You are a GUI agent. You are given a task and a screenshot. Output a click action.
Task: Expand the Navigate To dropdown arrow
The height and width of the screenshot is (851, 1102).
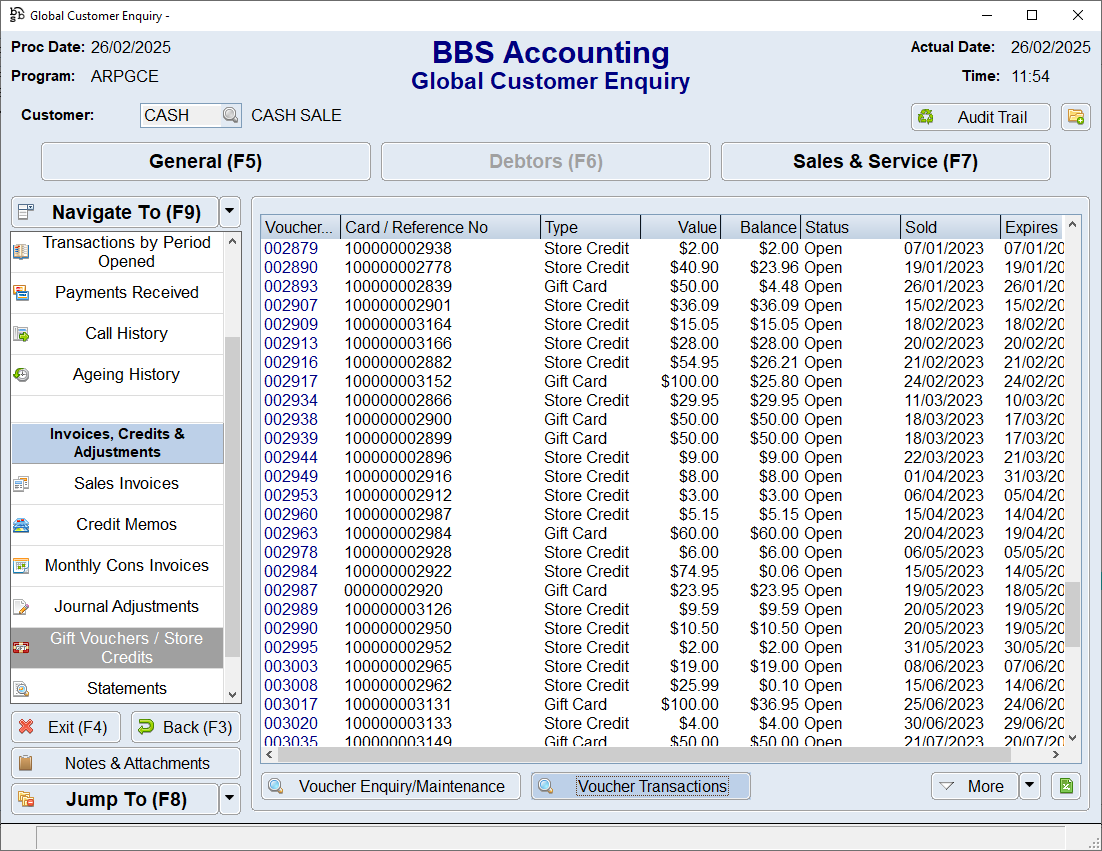(x=230, y=212)
